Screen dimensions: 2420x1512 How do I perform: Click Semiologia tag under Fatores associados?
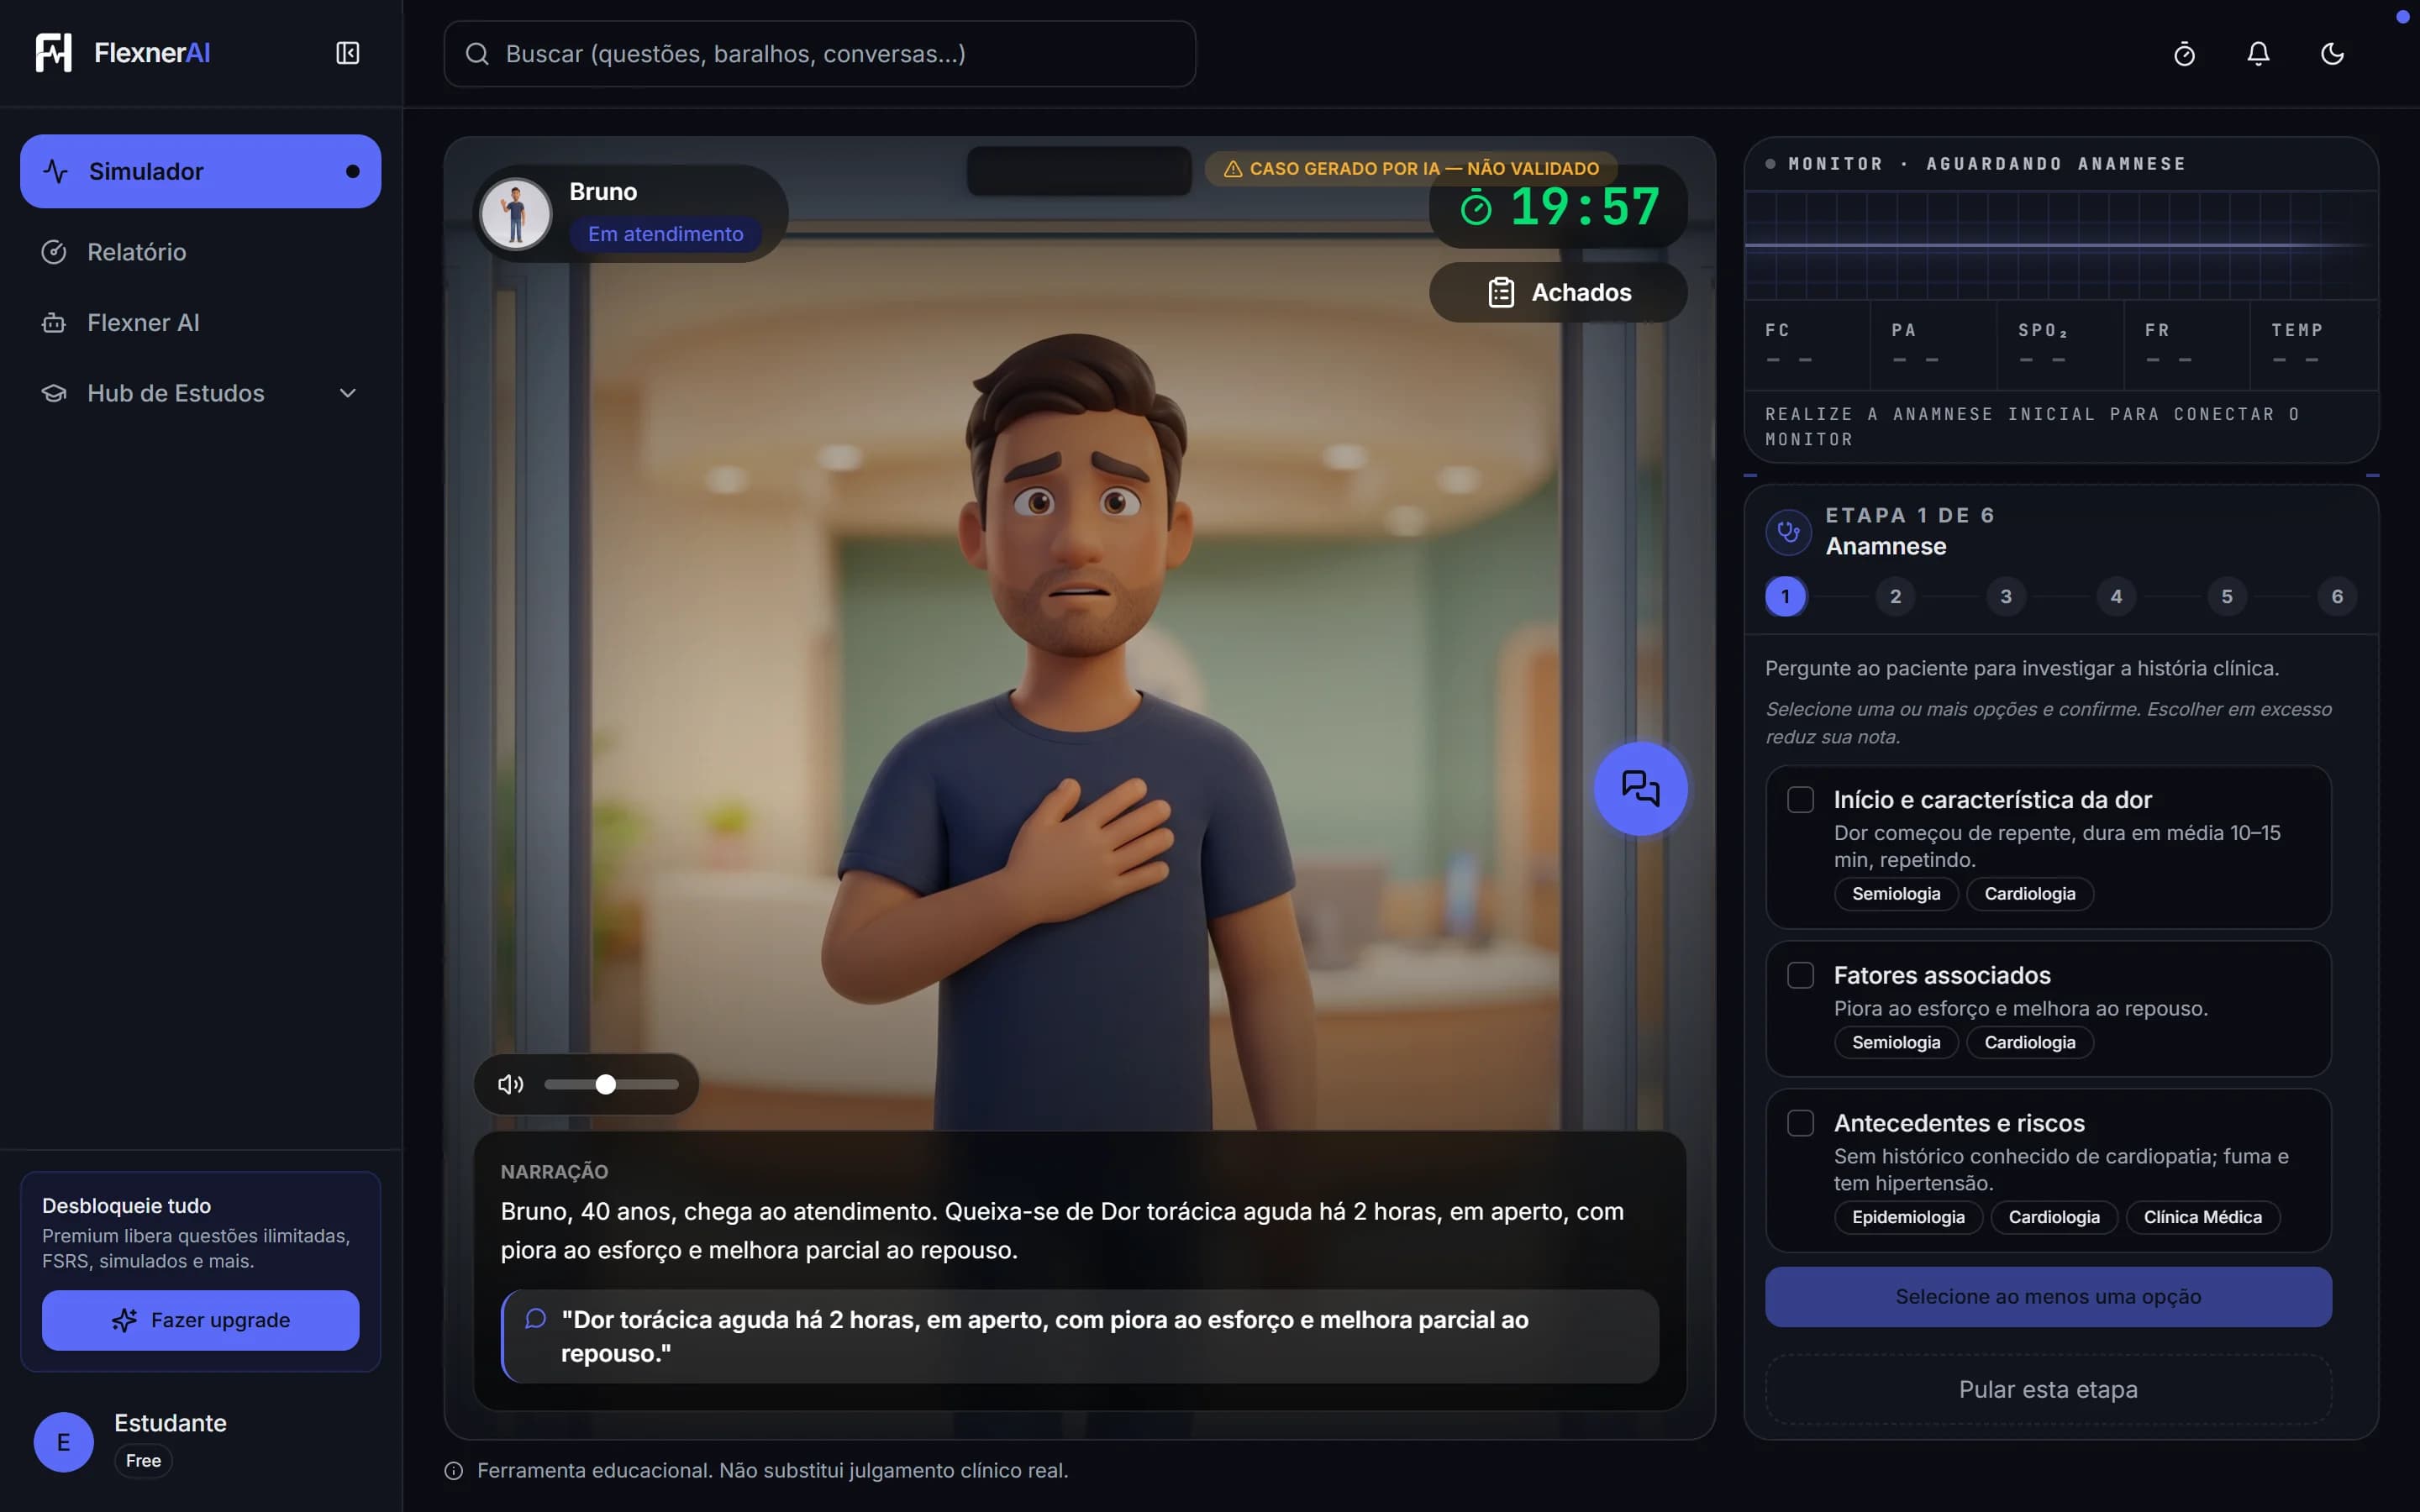(x=1896, y=1042)
